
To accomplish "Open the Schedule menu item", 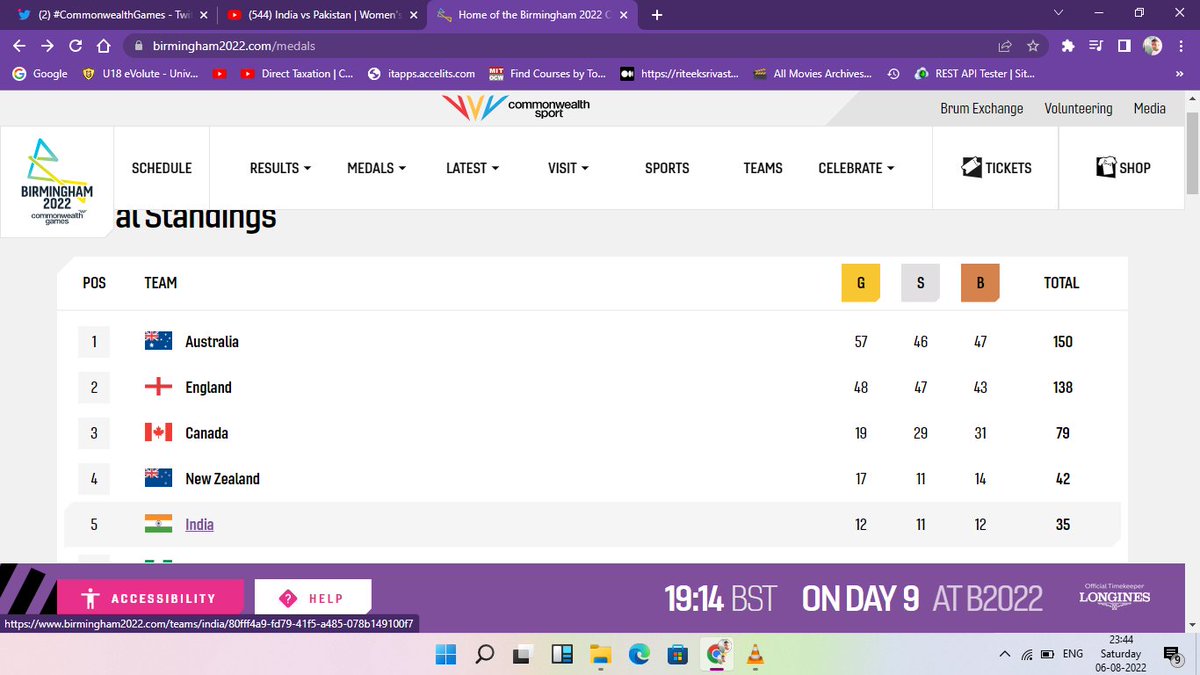I will coord(162,168).
